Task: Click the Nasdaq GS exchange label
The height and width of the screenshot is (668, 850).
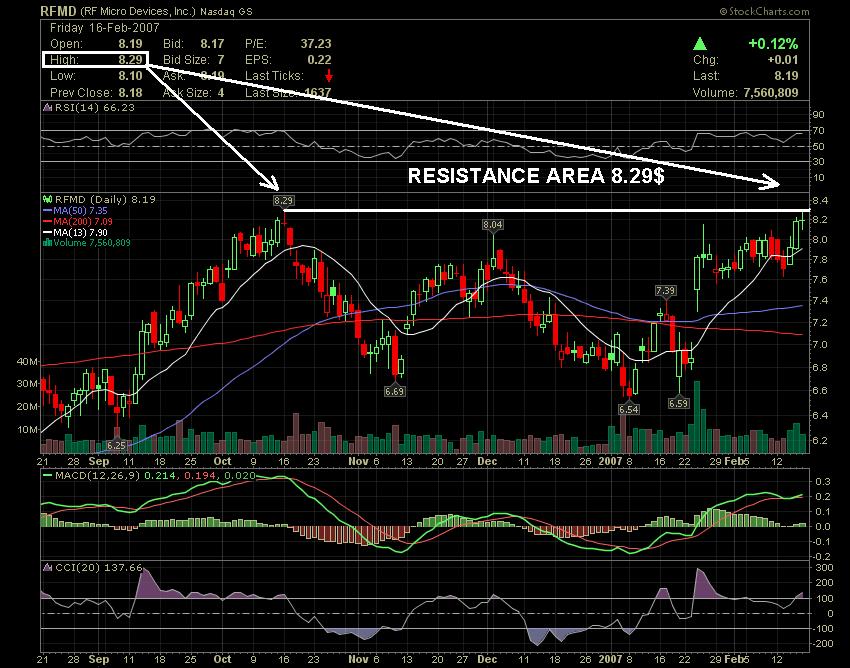Action: [x=226, y=11]
